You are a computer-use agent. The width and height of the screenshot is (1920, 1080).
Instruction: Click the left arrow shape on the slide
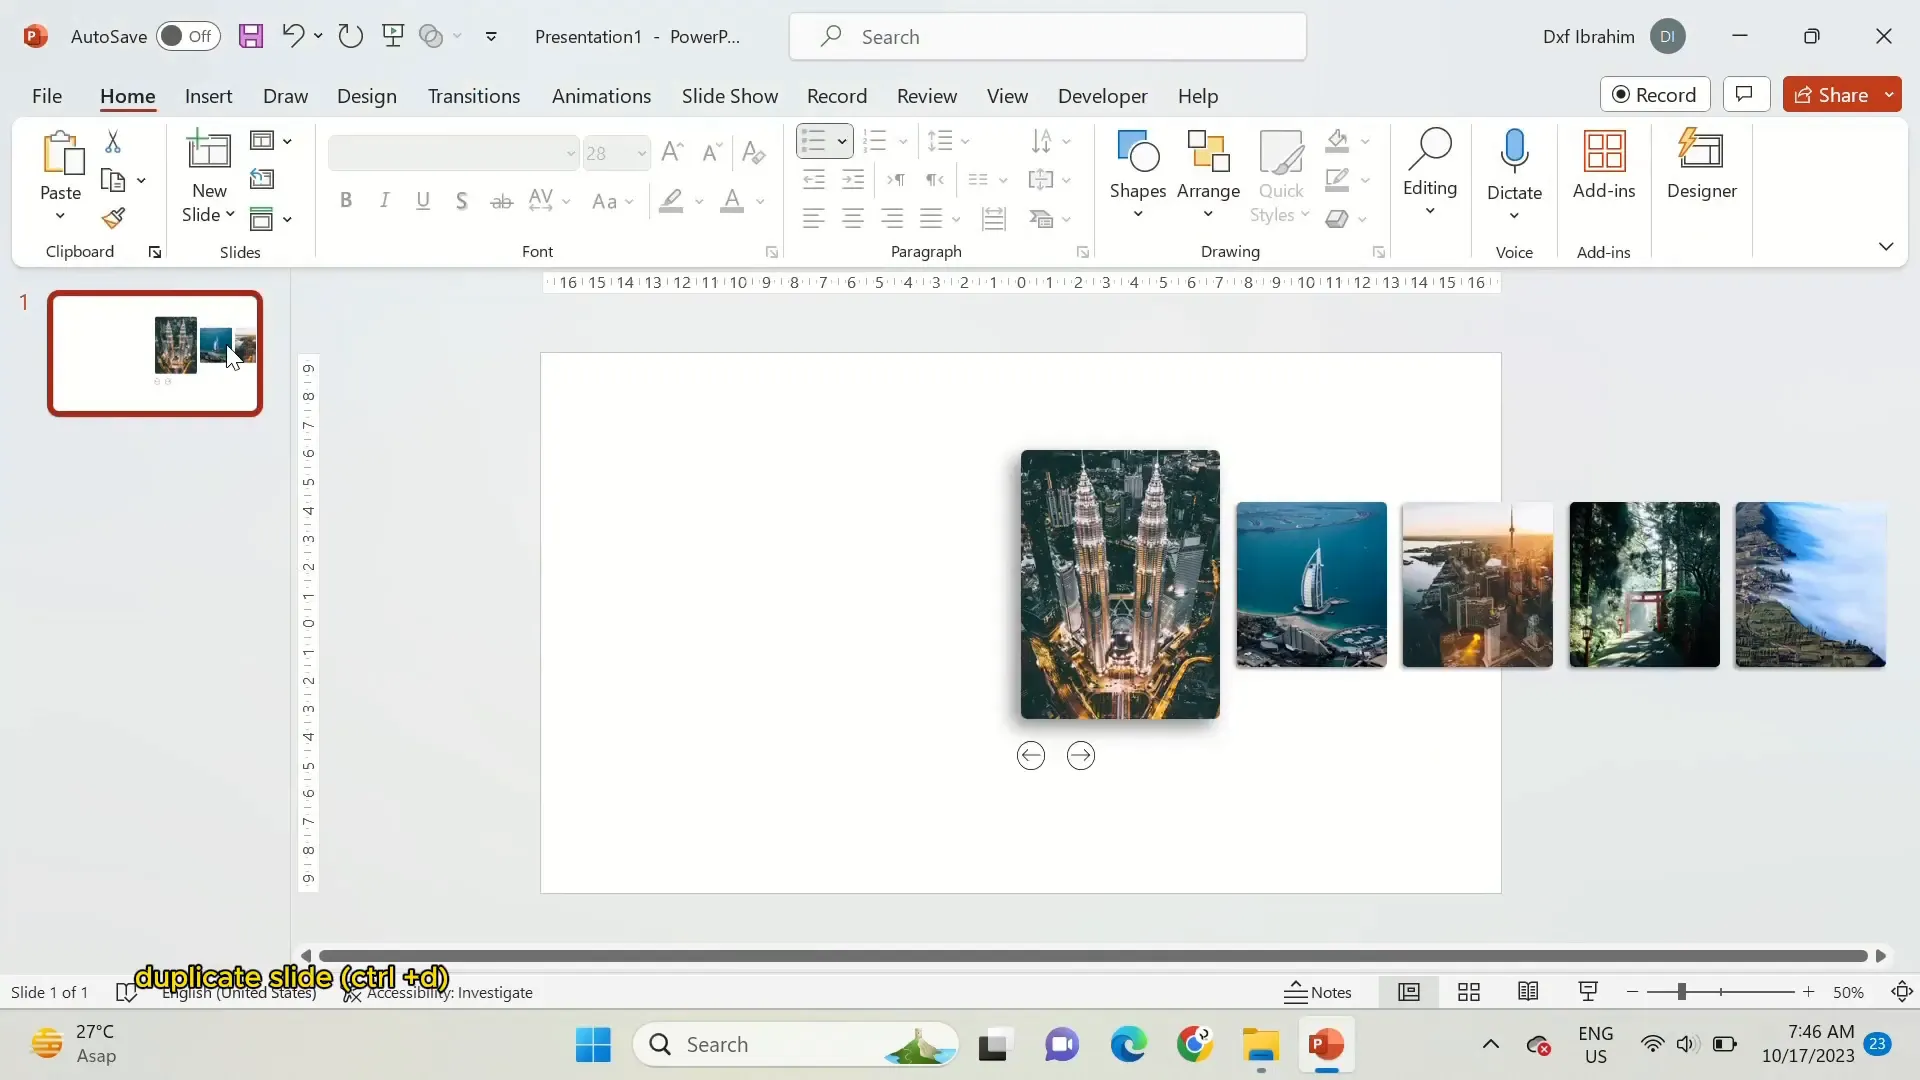pyautogui.click(x=1031, y=756)
